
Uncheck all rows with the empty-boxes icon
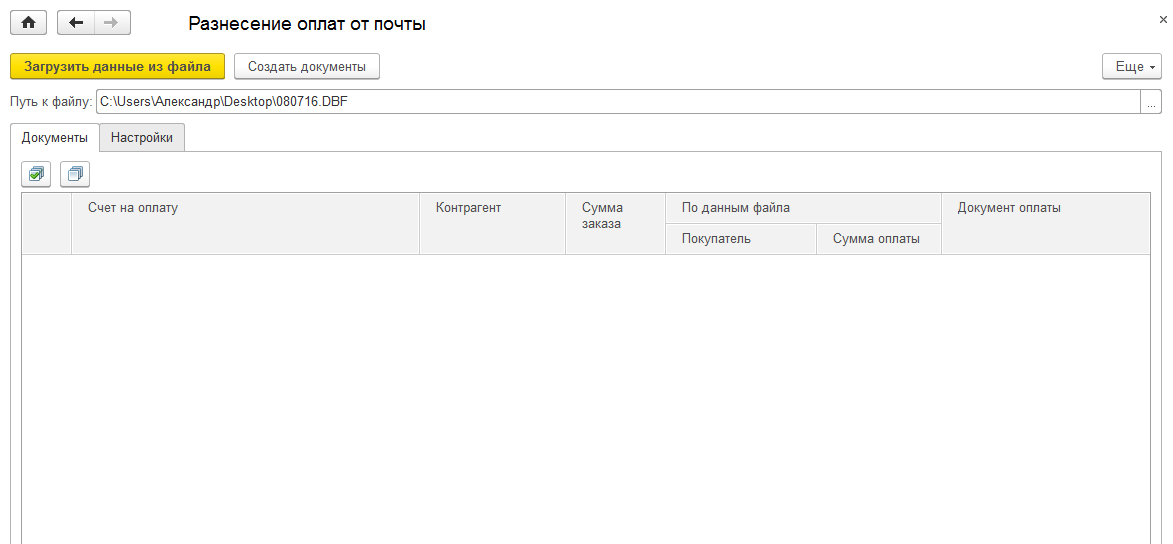(x=75, y=174)
